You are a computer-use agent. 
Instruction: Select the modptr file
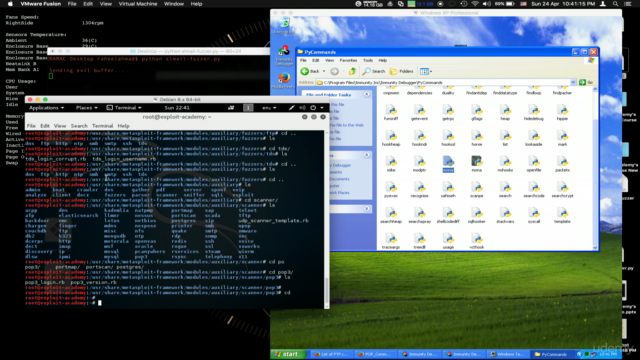[x=419, y=163]
